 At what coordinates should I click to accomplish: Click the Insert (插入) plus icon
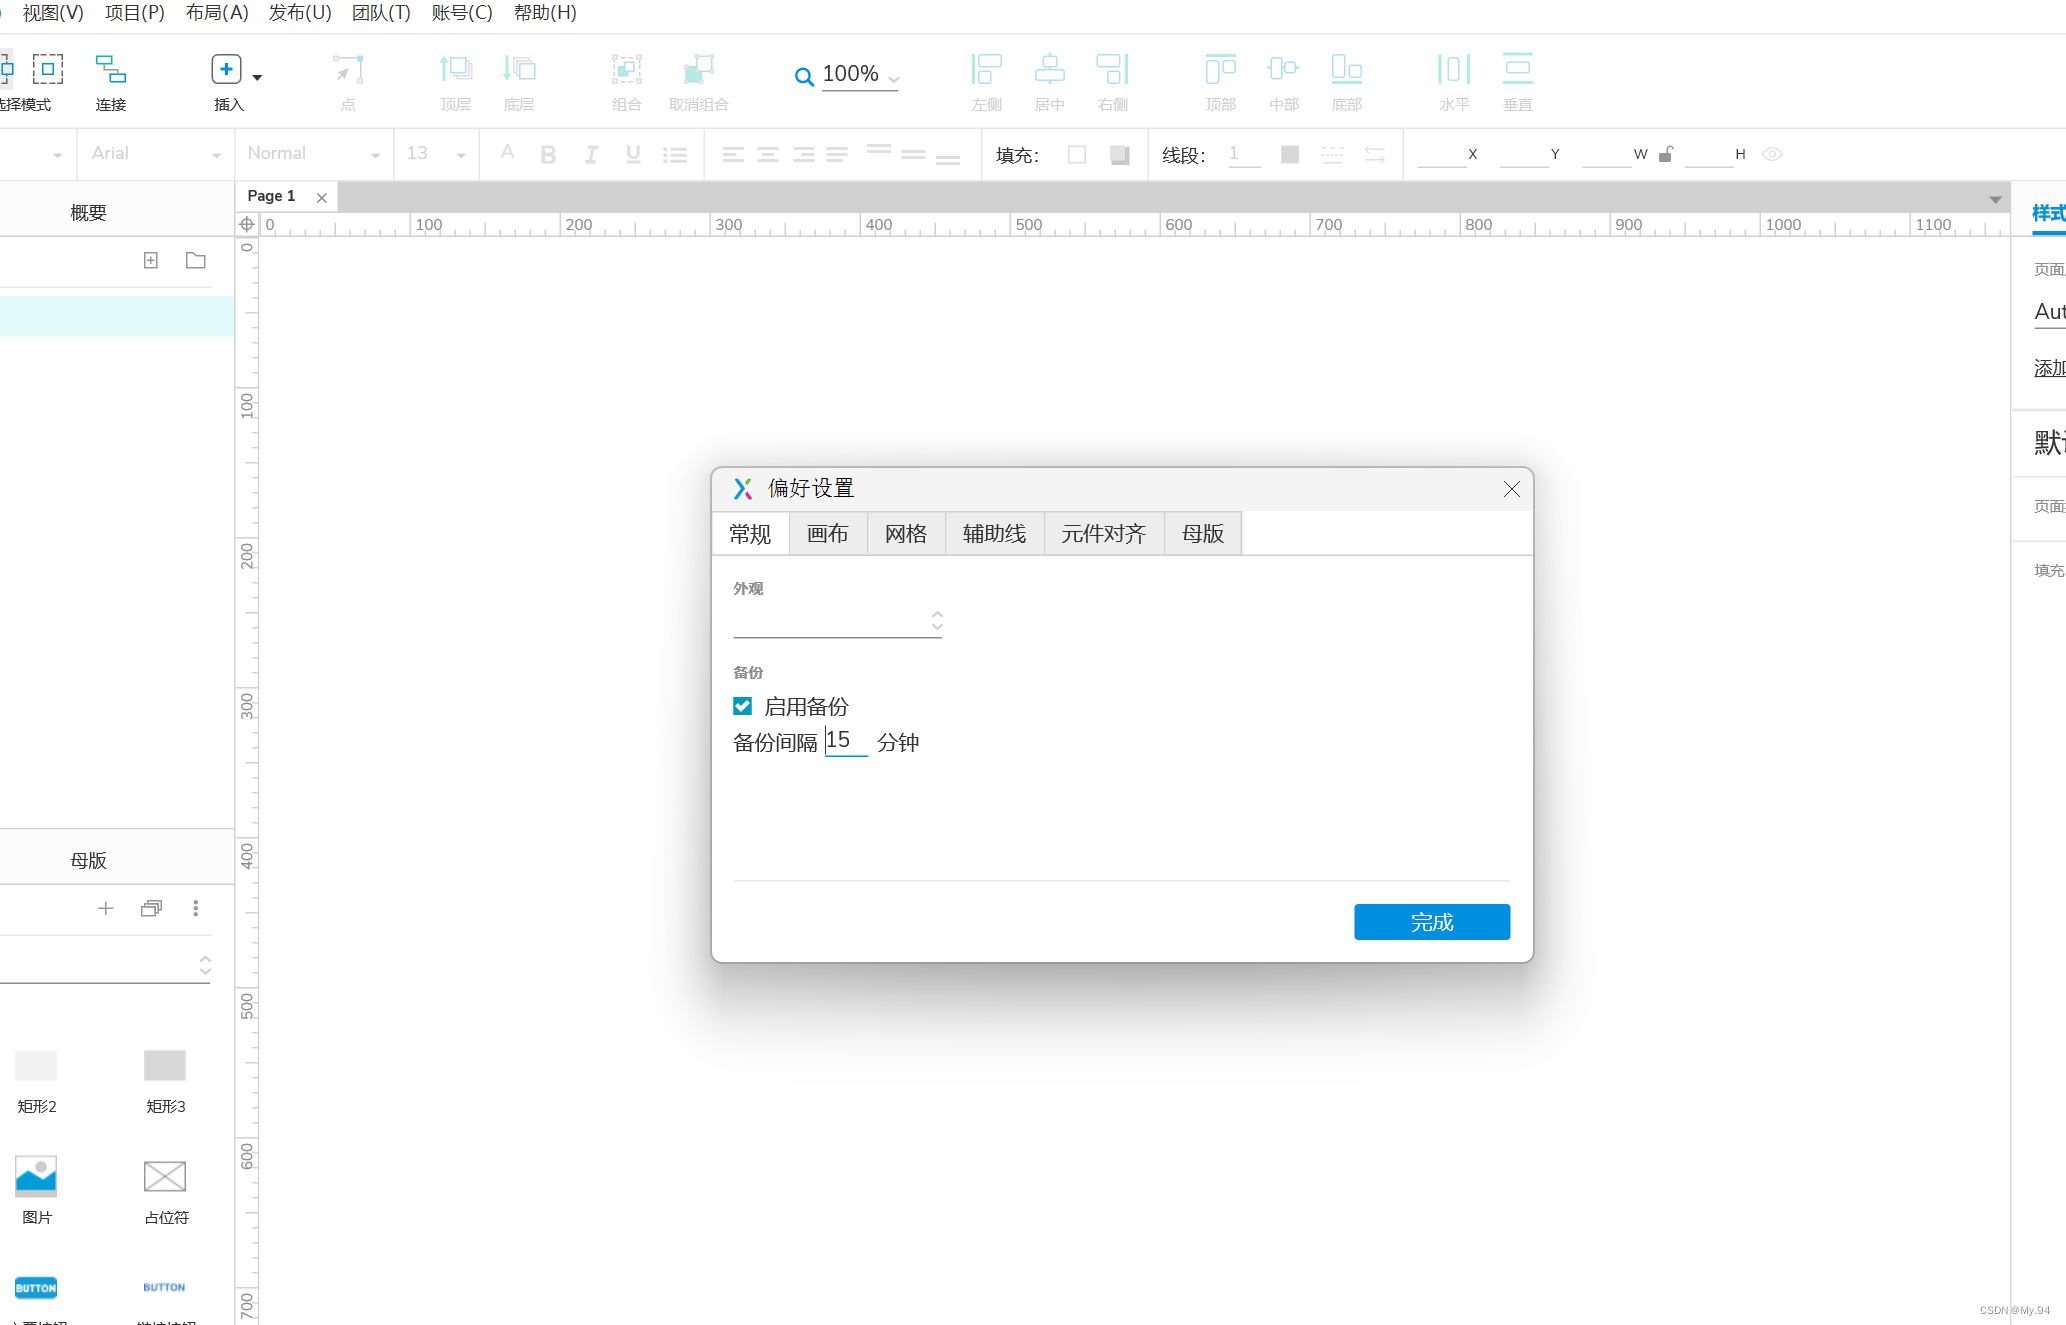[x=226, y=69]
